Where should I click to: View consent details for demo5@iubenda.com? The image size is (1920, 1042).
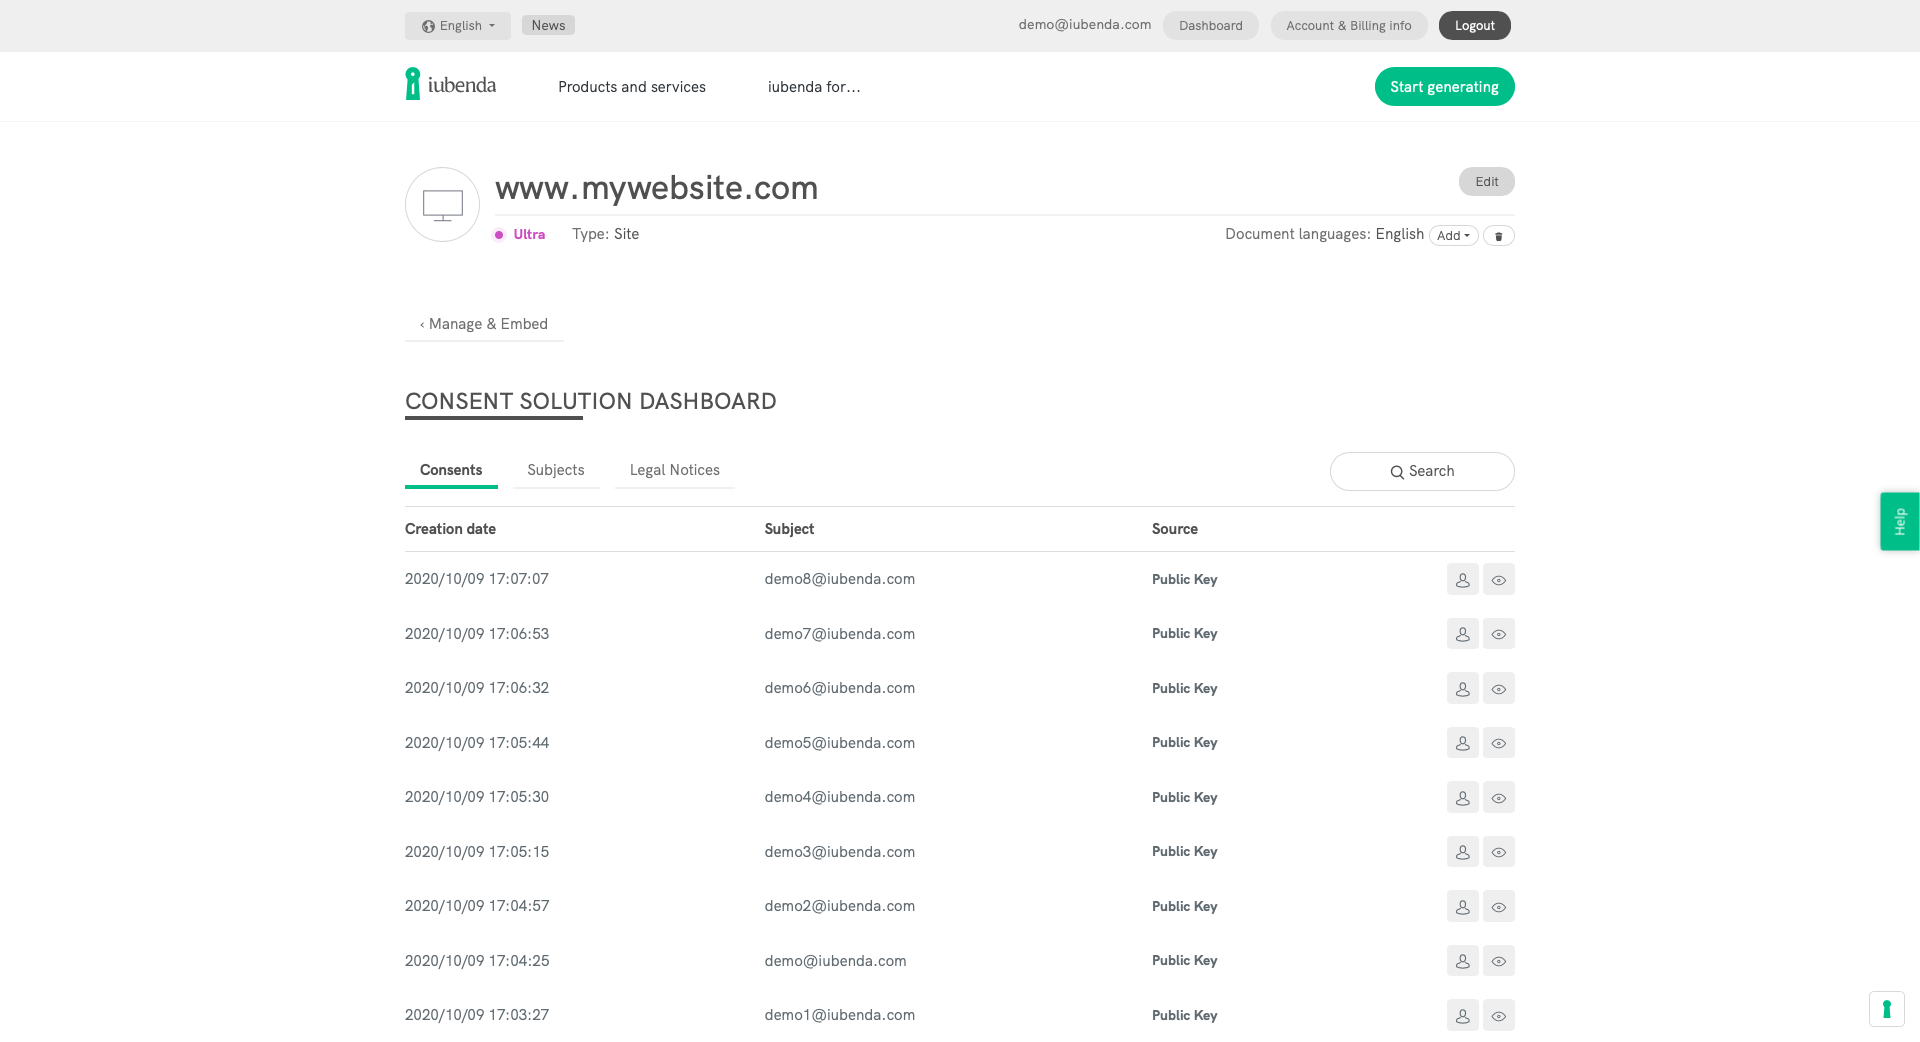pyautogui.click(x=1498, y=742)
